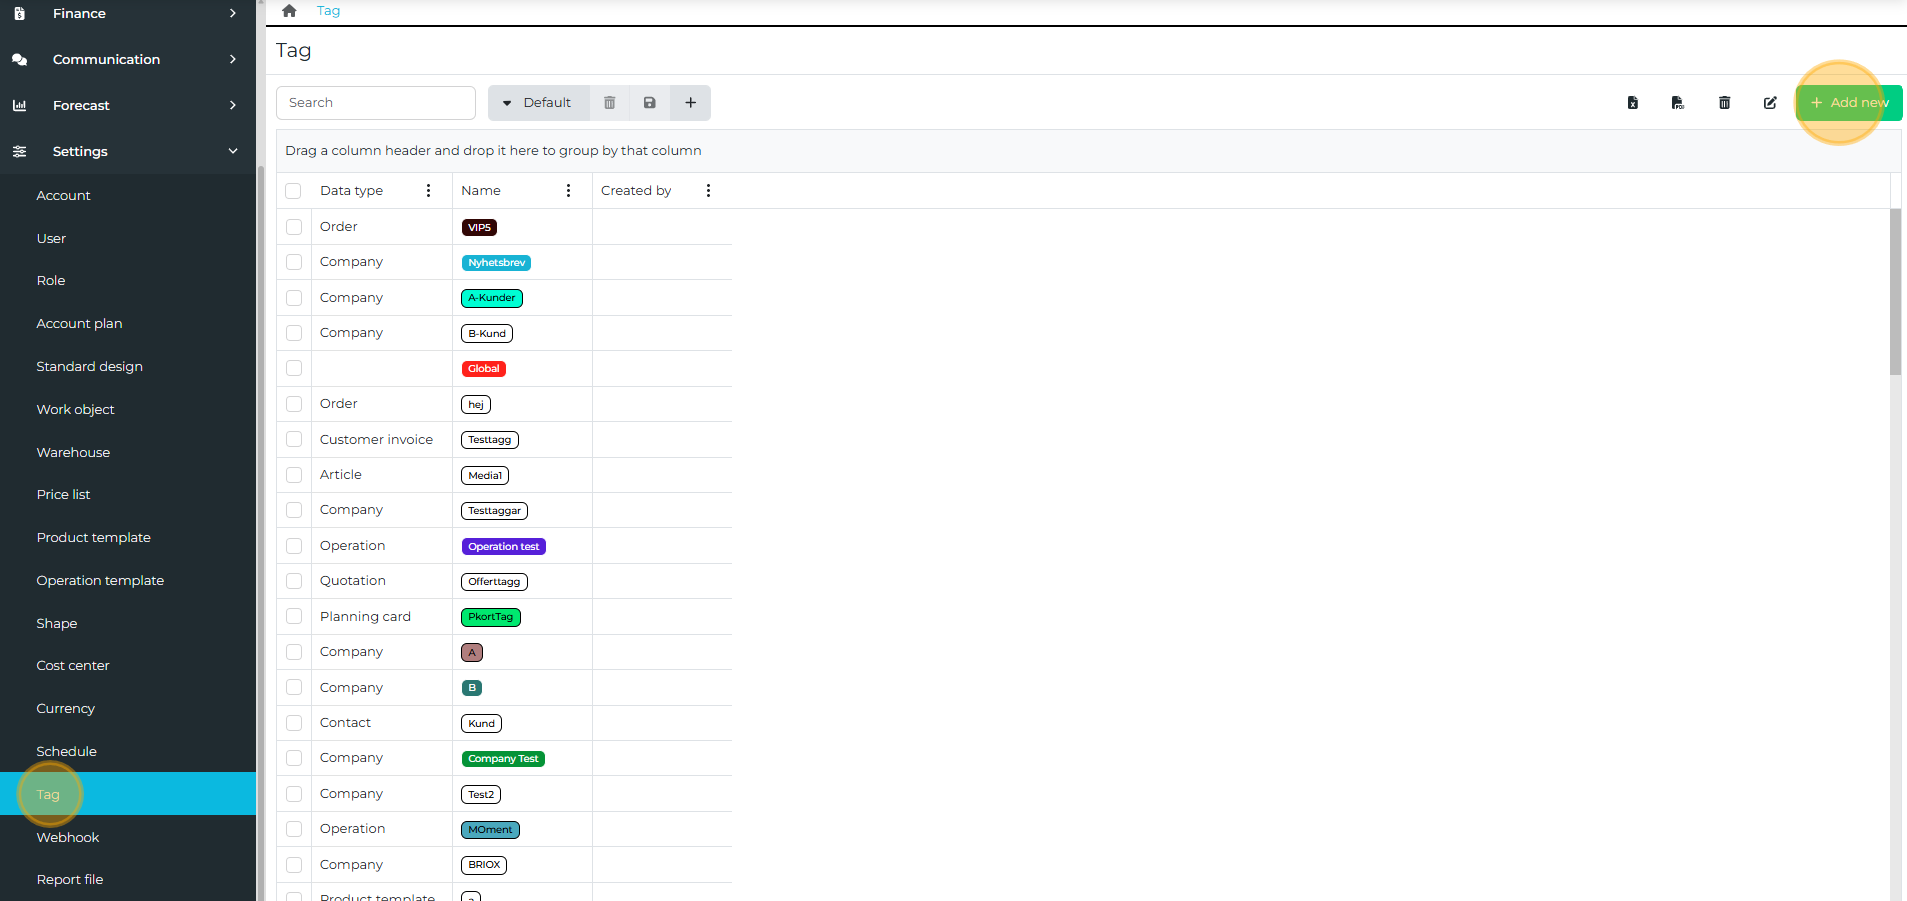Click the edit pencil icon in toolbar
The height and width of the screenshot is (901, 1907).
(1770, 103)
